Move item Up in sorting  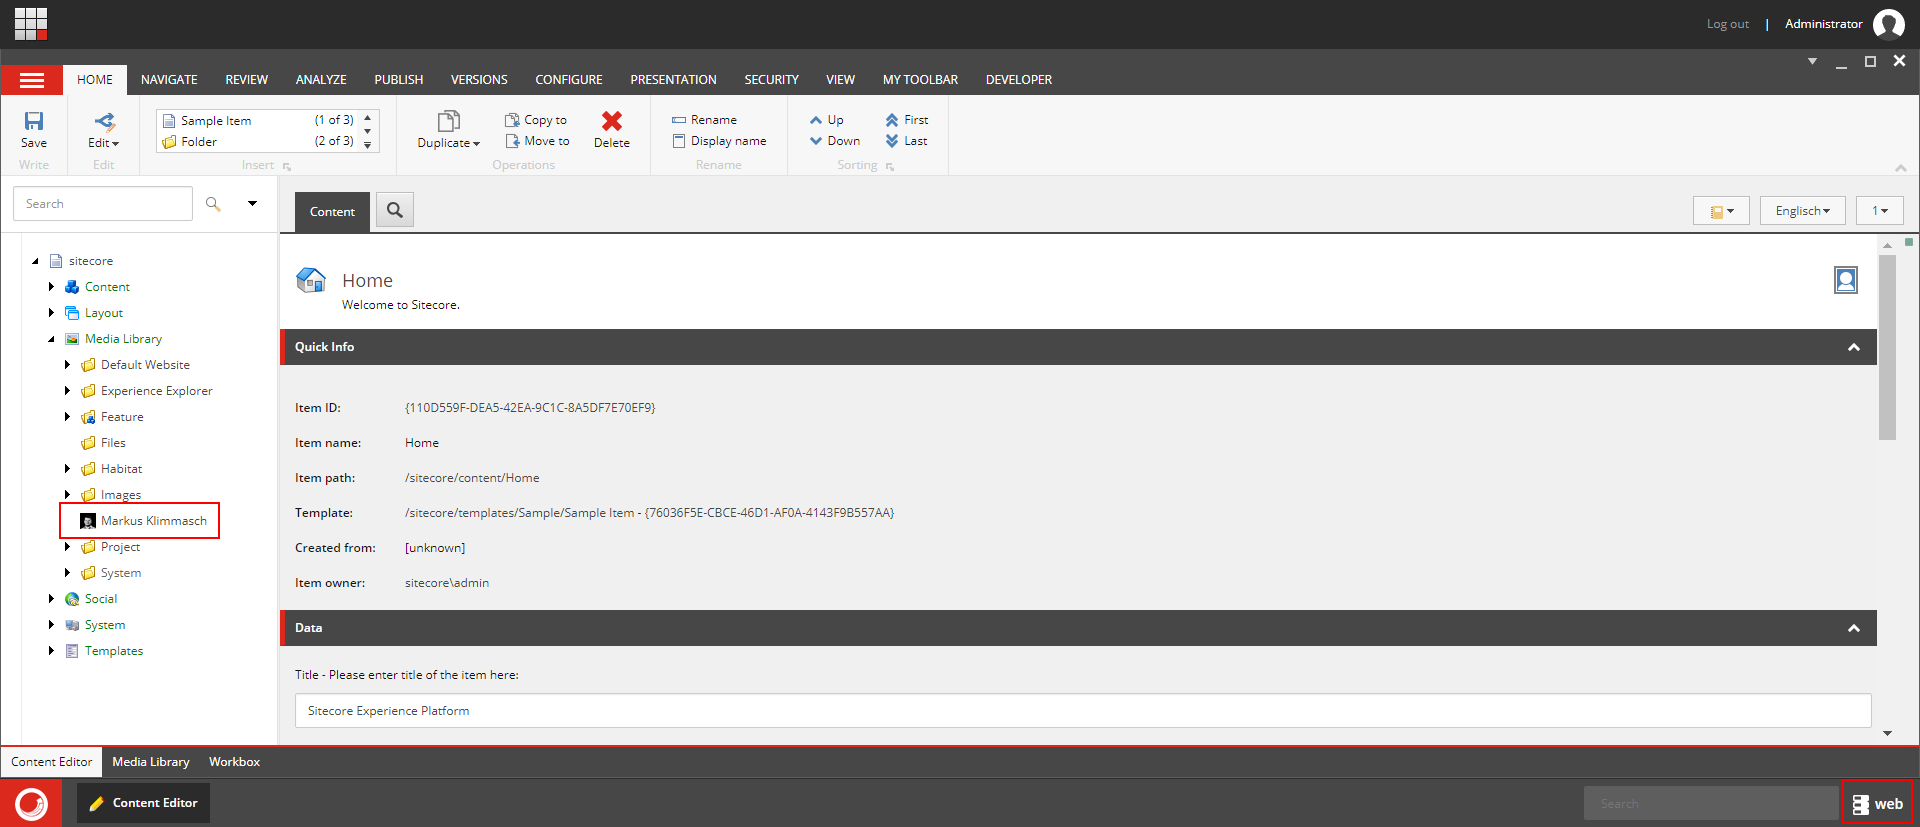[x=827, y=120]
